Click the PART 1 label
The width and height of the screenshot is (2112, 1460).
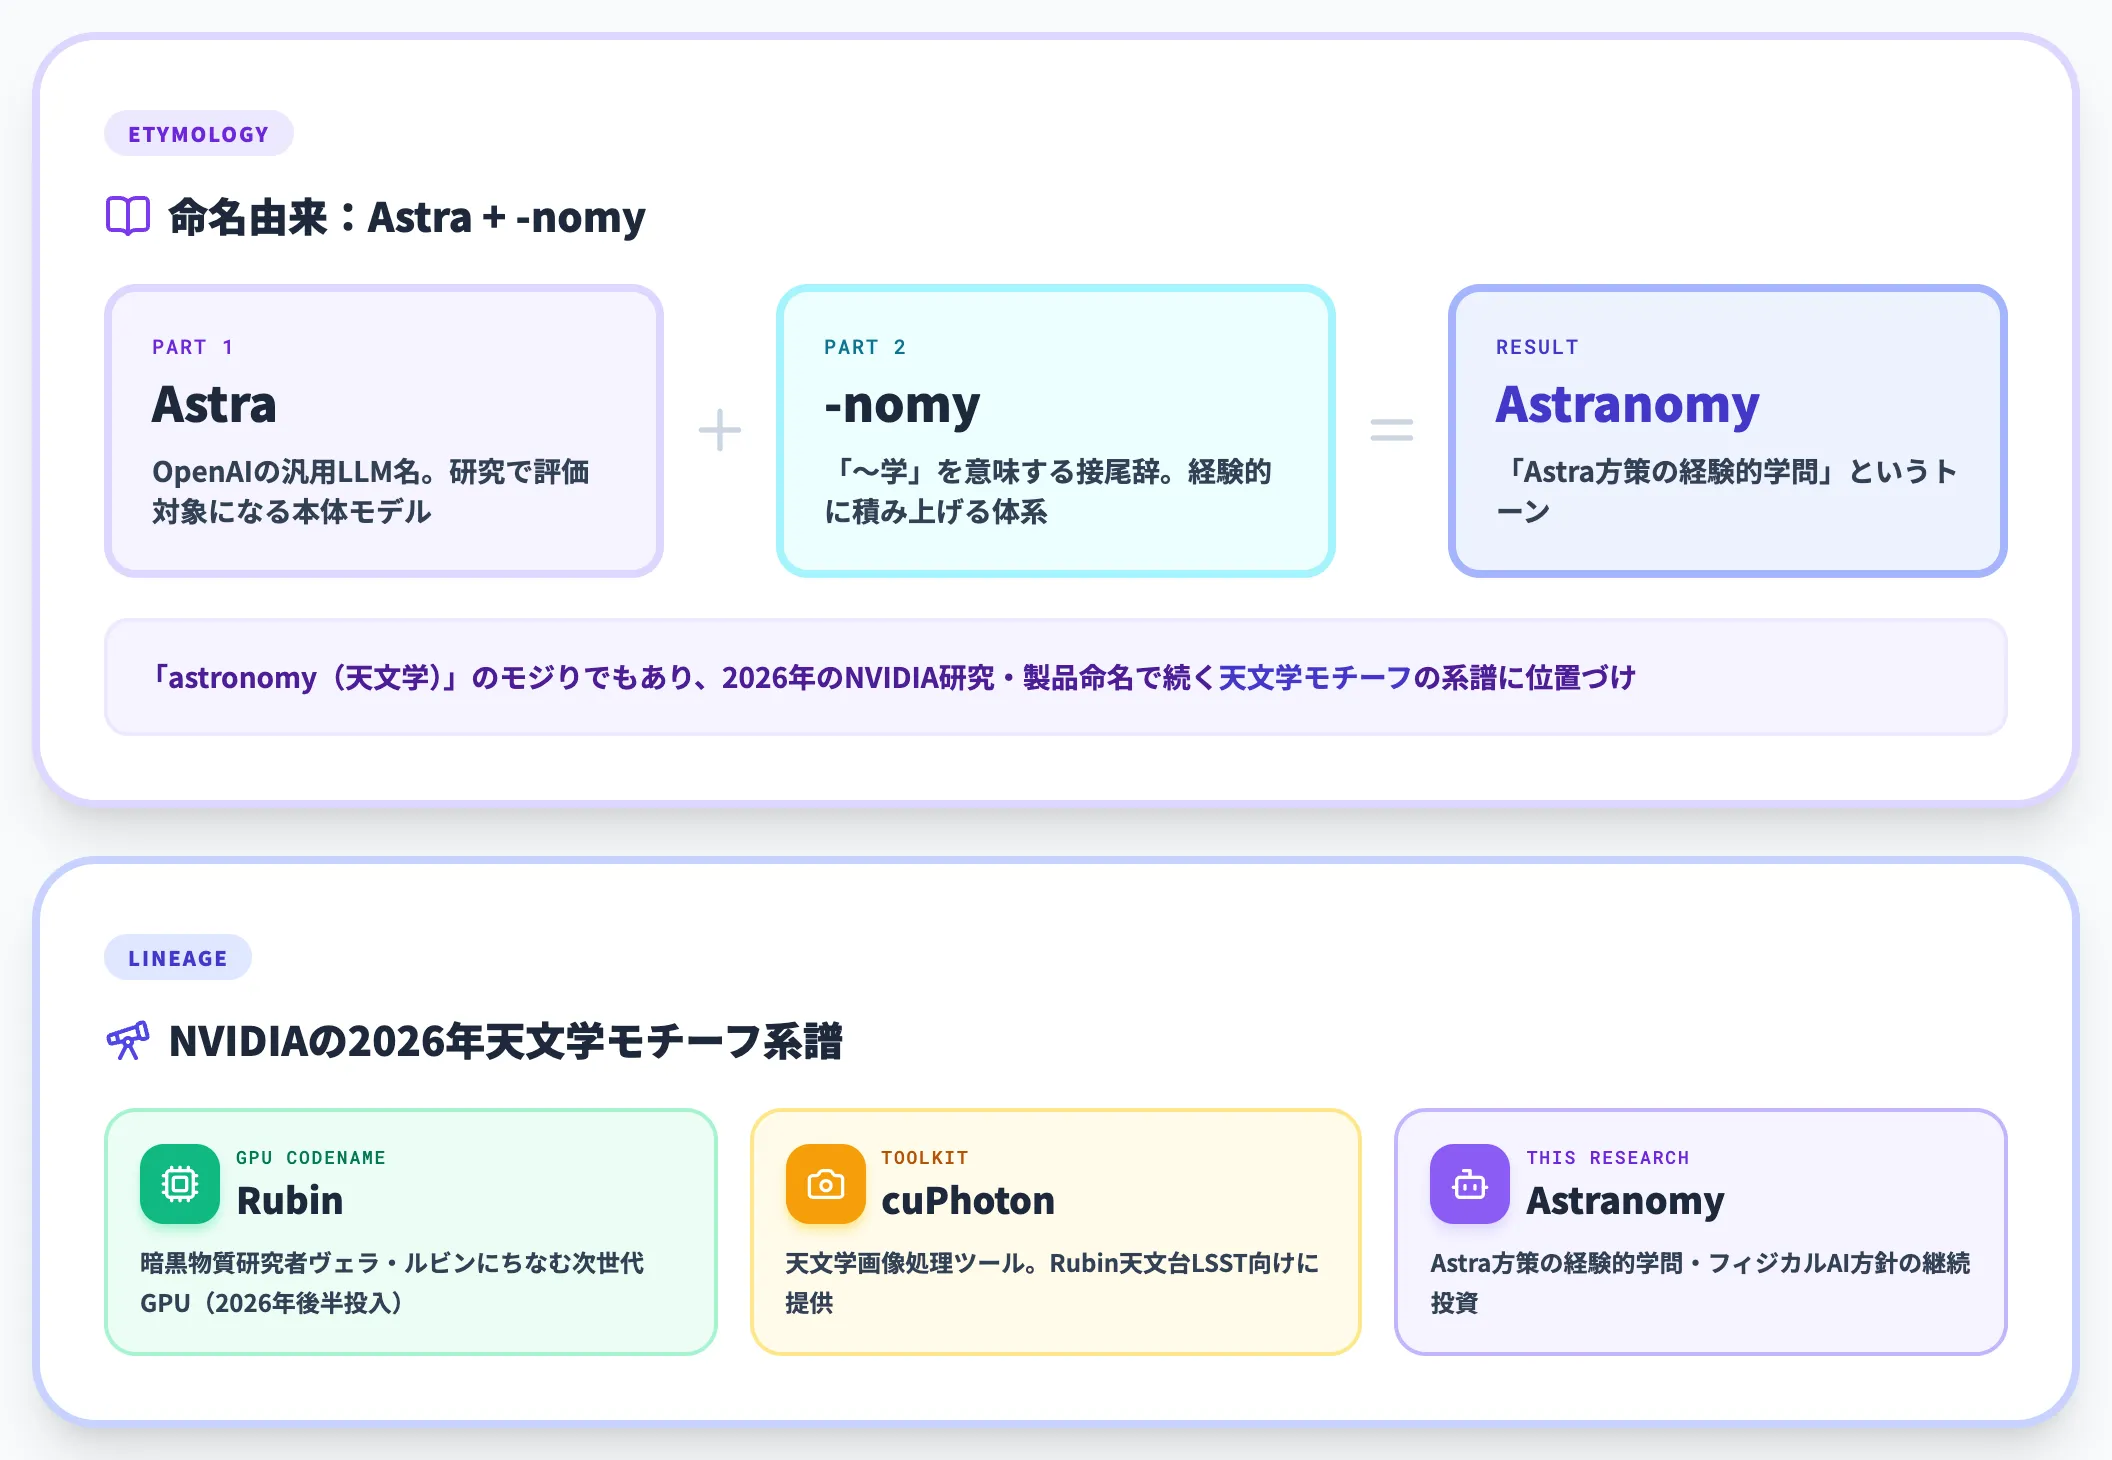(192, 347)
